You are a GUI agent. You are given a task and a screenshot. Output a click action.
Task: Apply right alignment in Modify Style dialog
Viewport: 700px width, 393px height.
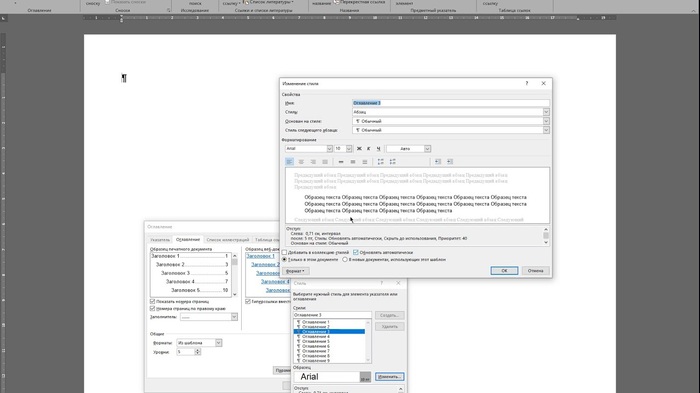click(313, 162)
